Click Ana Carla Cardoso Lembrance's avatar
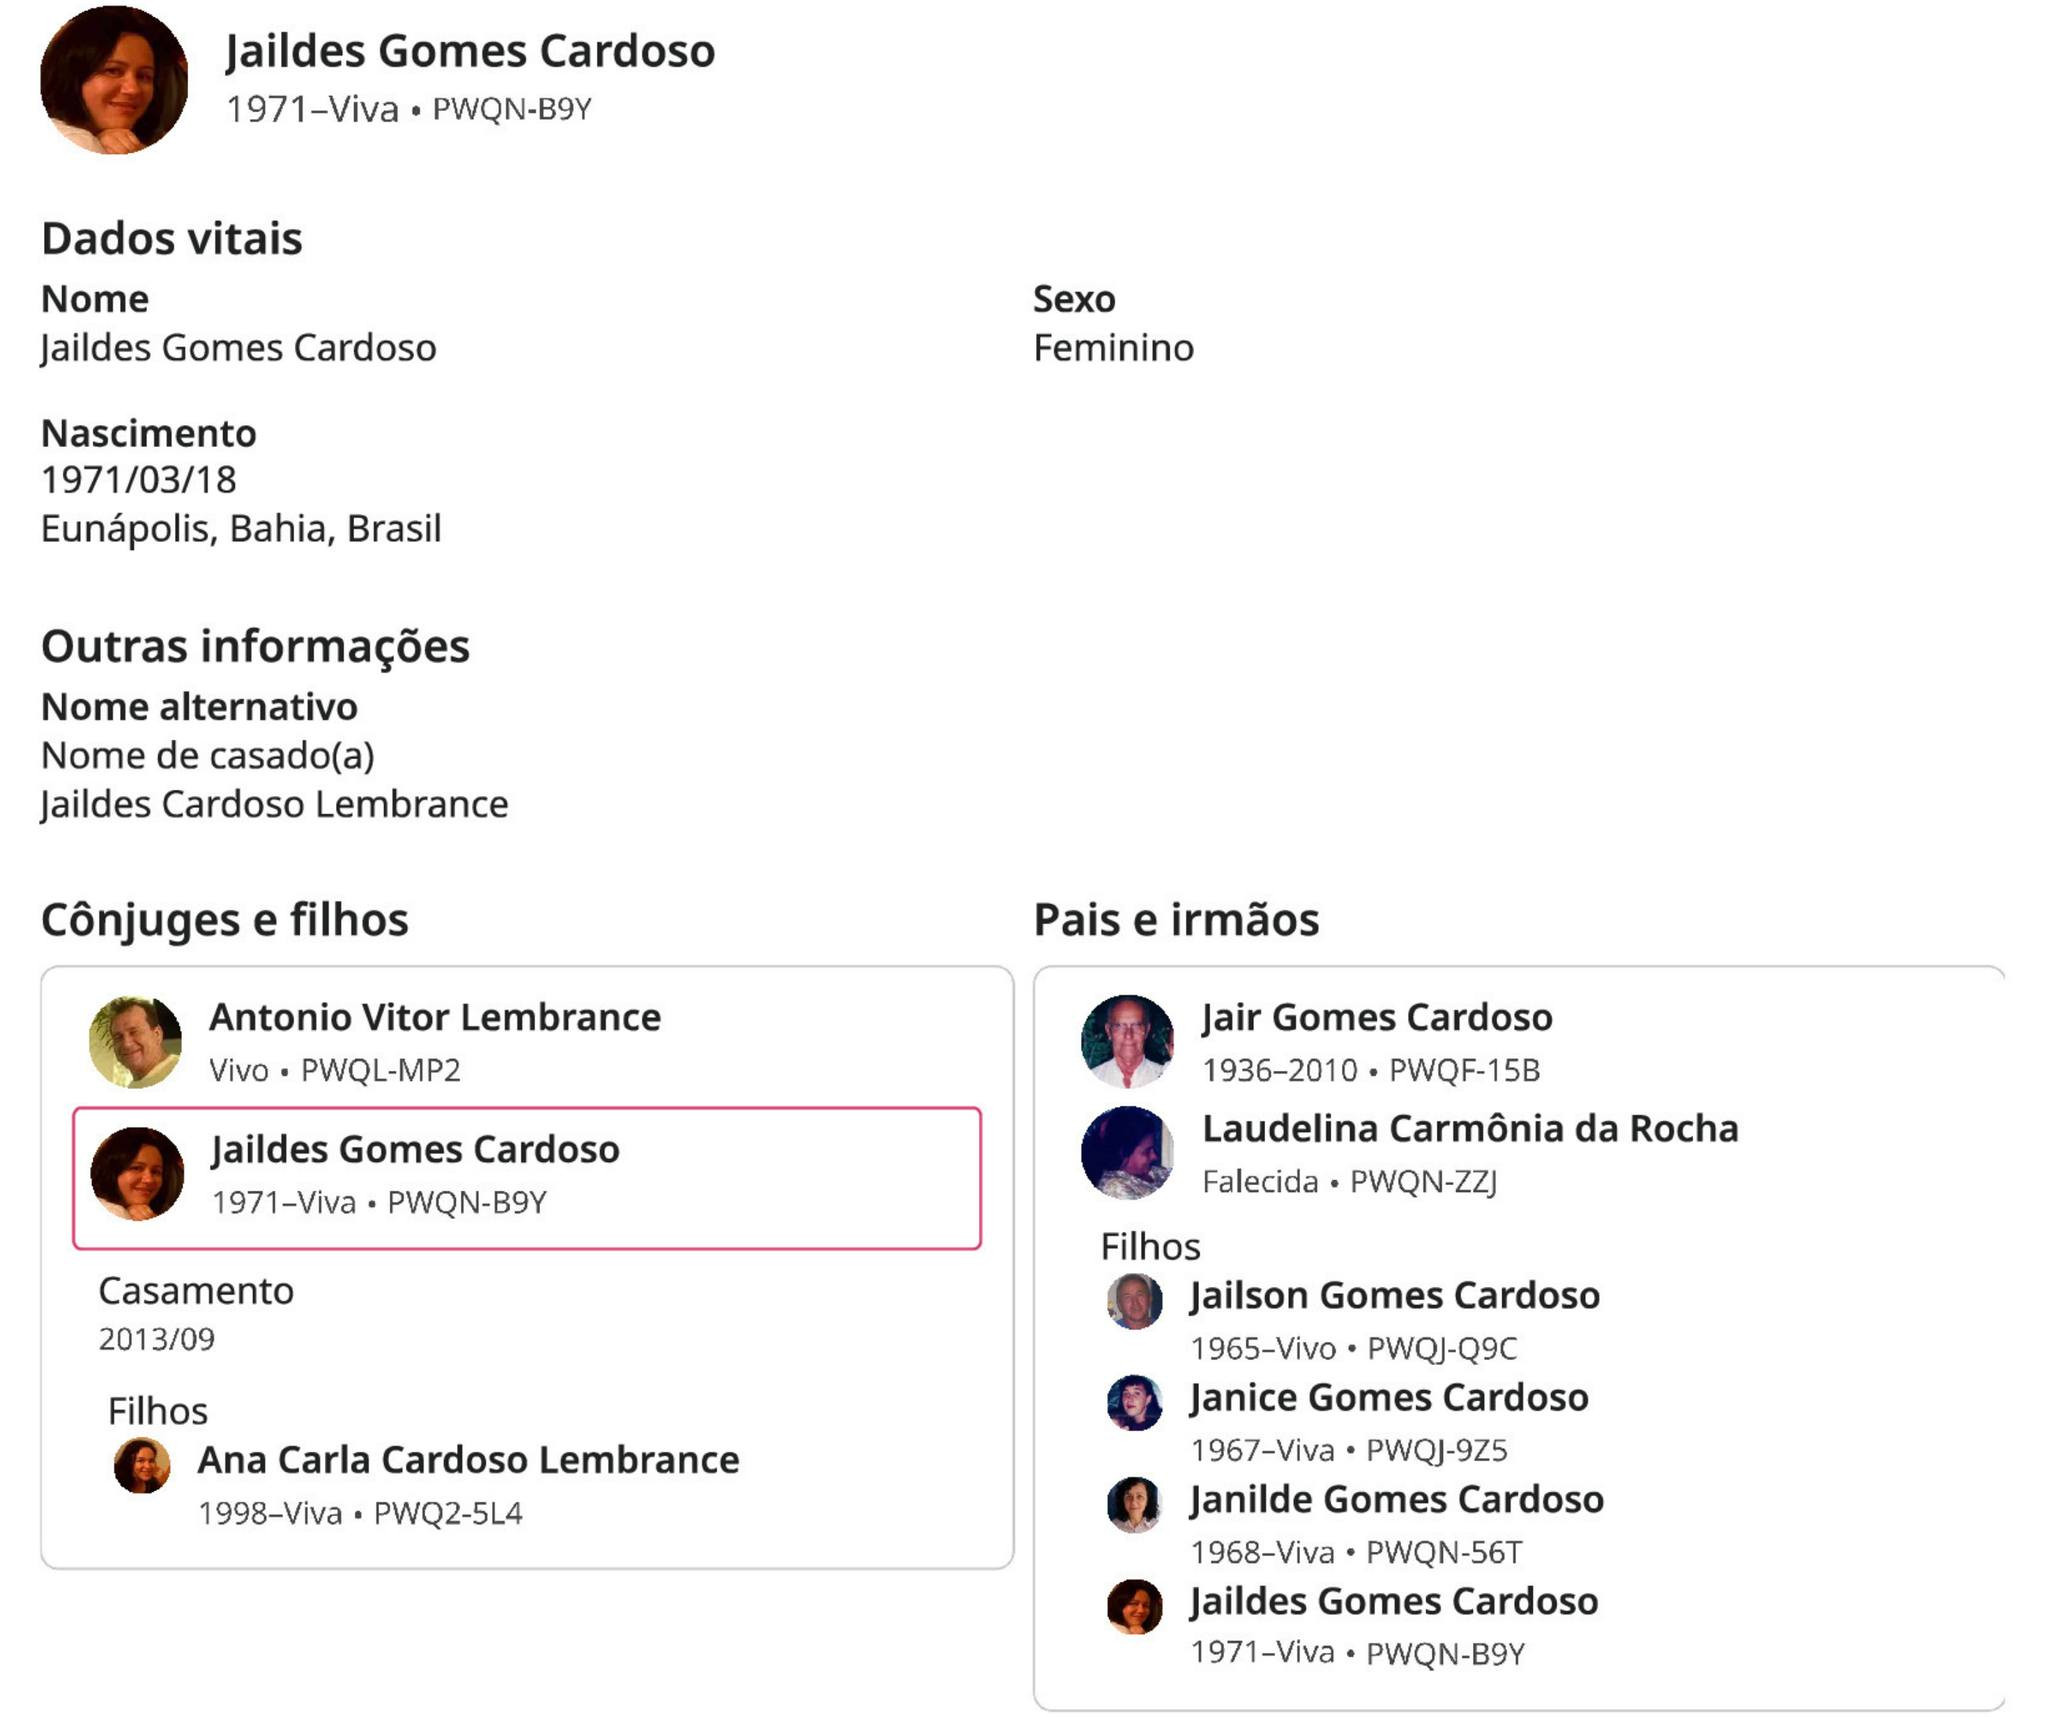 tap(142, 1465)
